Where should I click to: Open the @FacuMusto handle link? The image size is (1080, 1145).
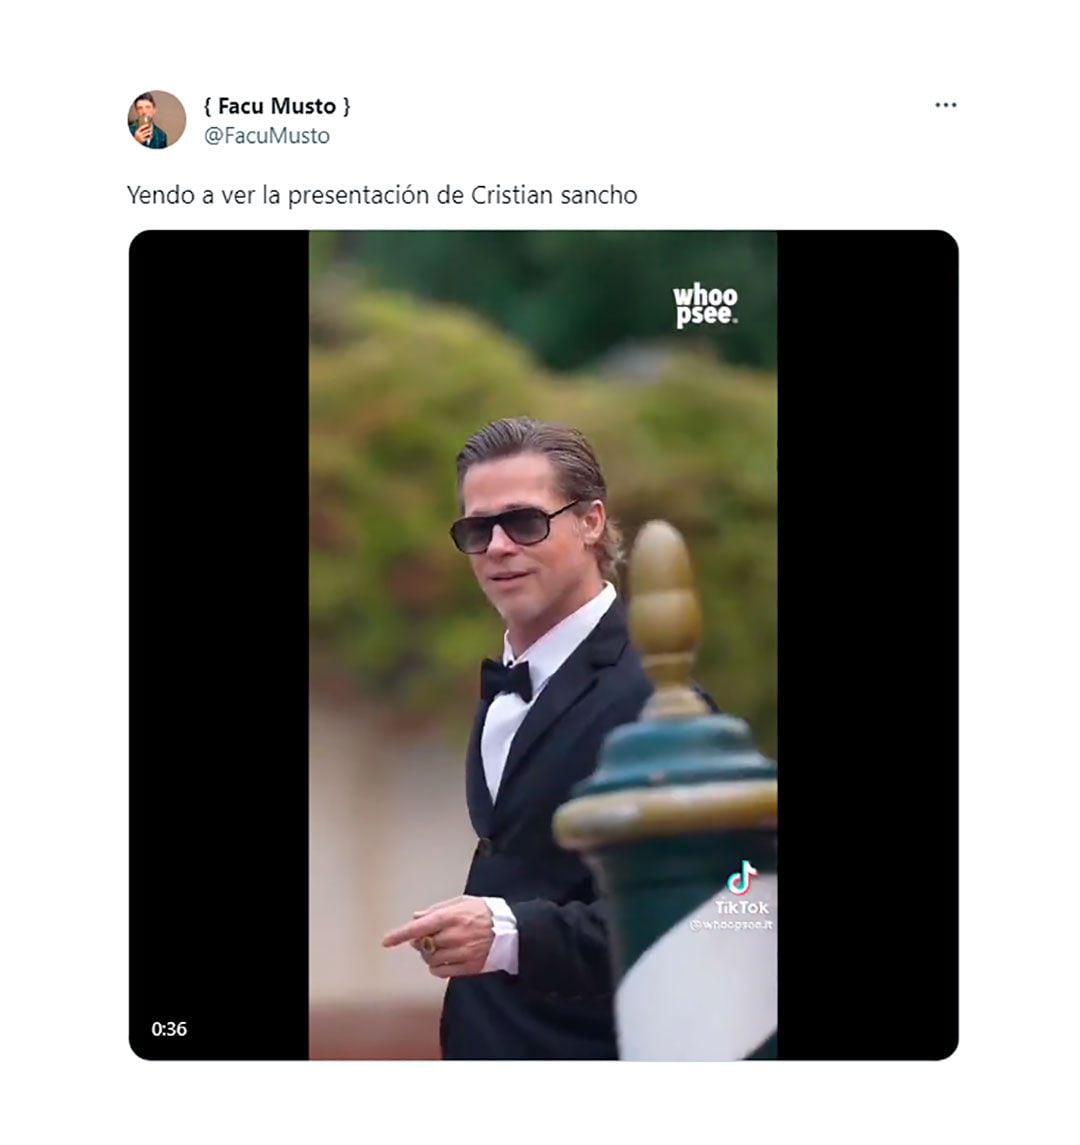pos(267,136)
